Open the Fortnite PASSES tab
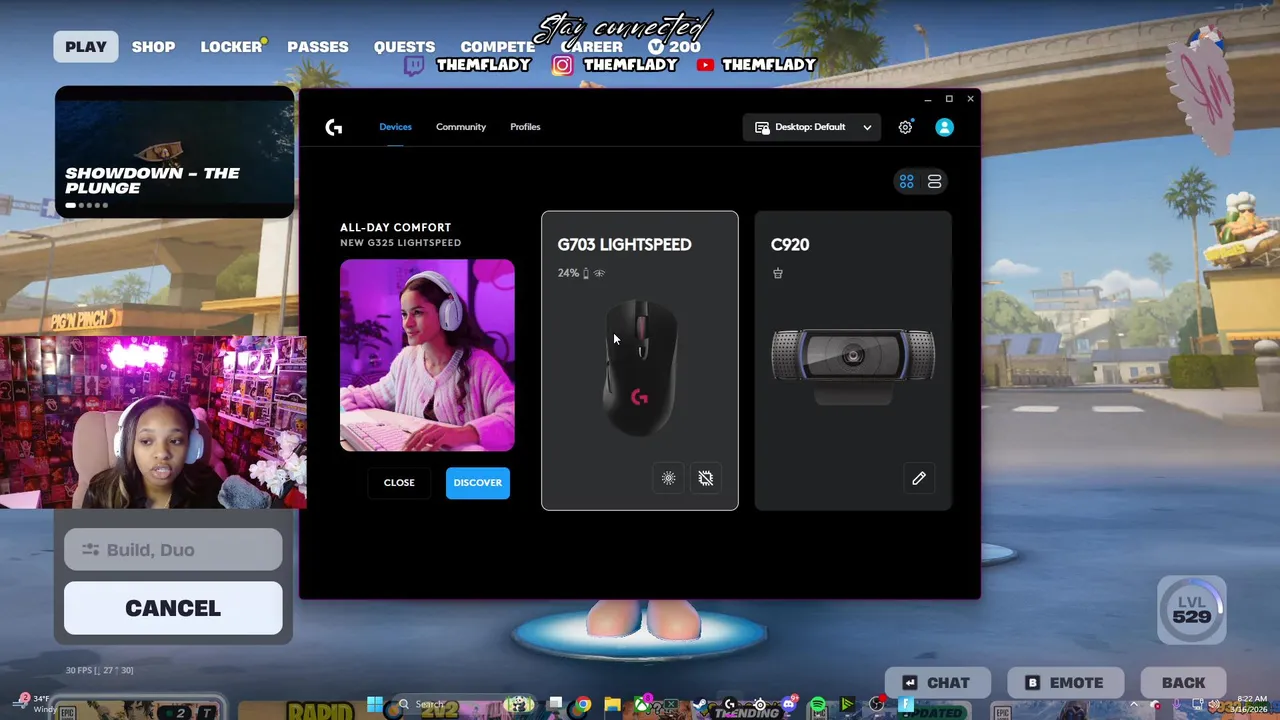 318,47
